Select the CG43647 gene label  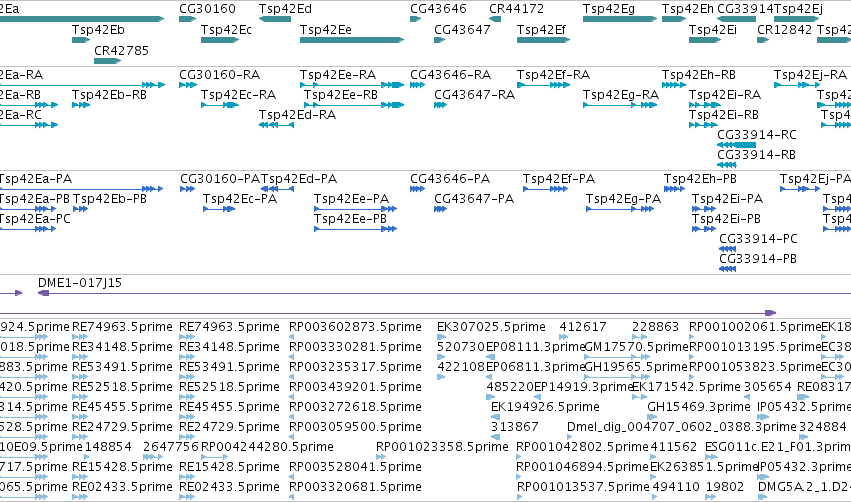(x=462, y=30)
